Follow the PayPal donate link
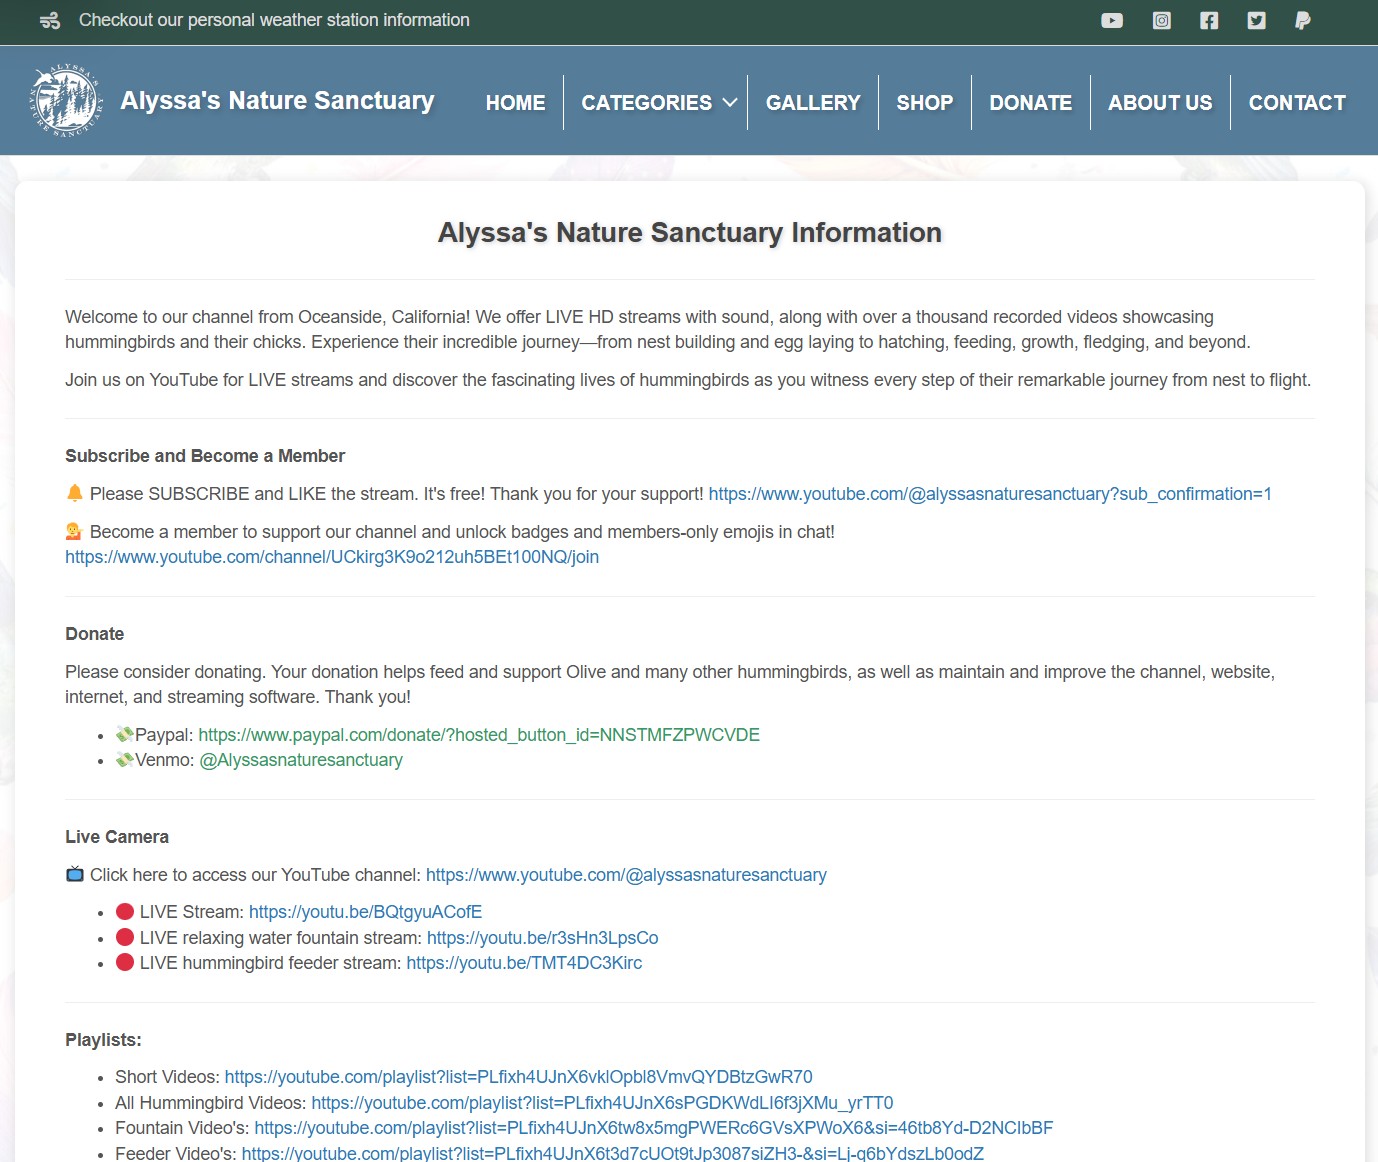Image resolution: width=1378 pixels, height=1162 pixels. (479, 735)
